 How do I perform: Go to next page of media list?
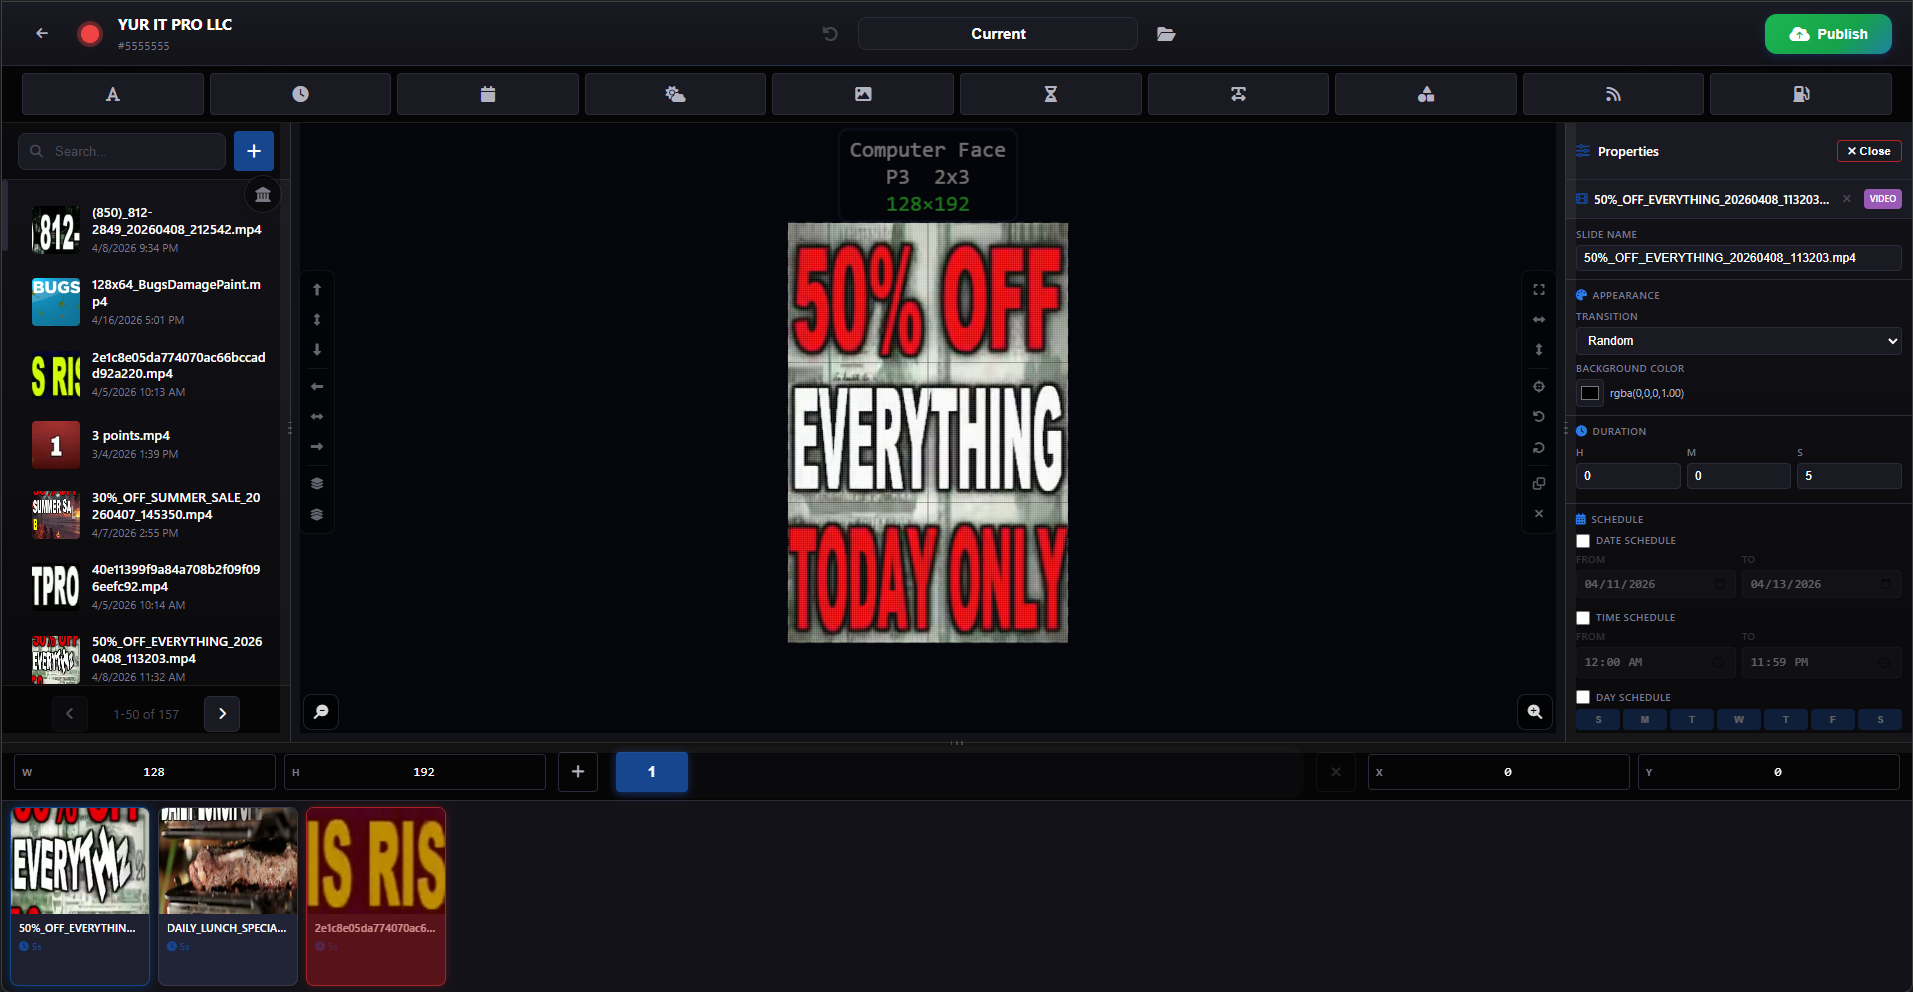222,714
